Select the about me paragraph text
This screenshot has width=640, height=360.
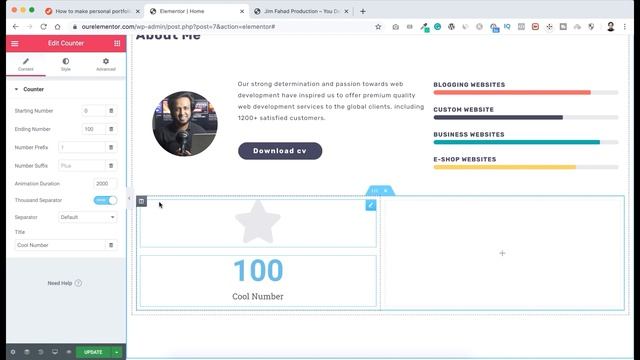click(331, 101)
